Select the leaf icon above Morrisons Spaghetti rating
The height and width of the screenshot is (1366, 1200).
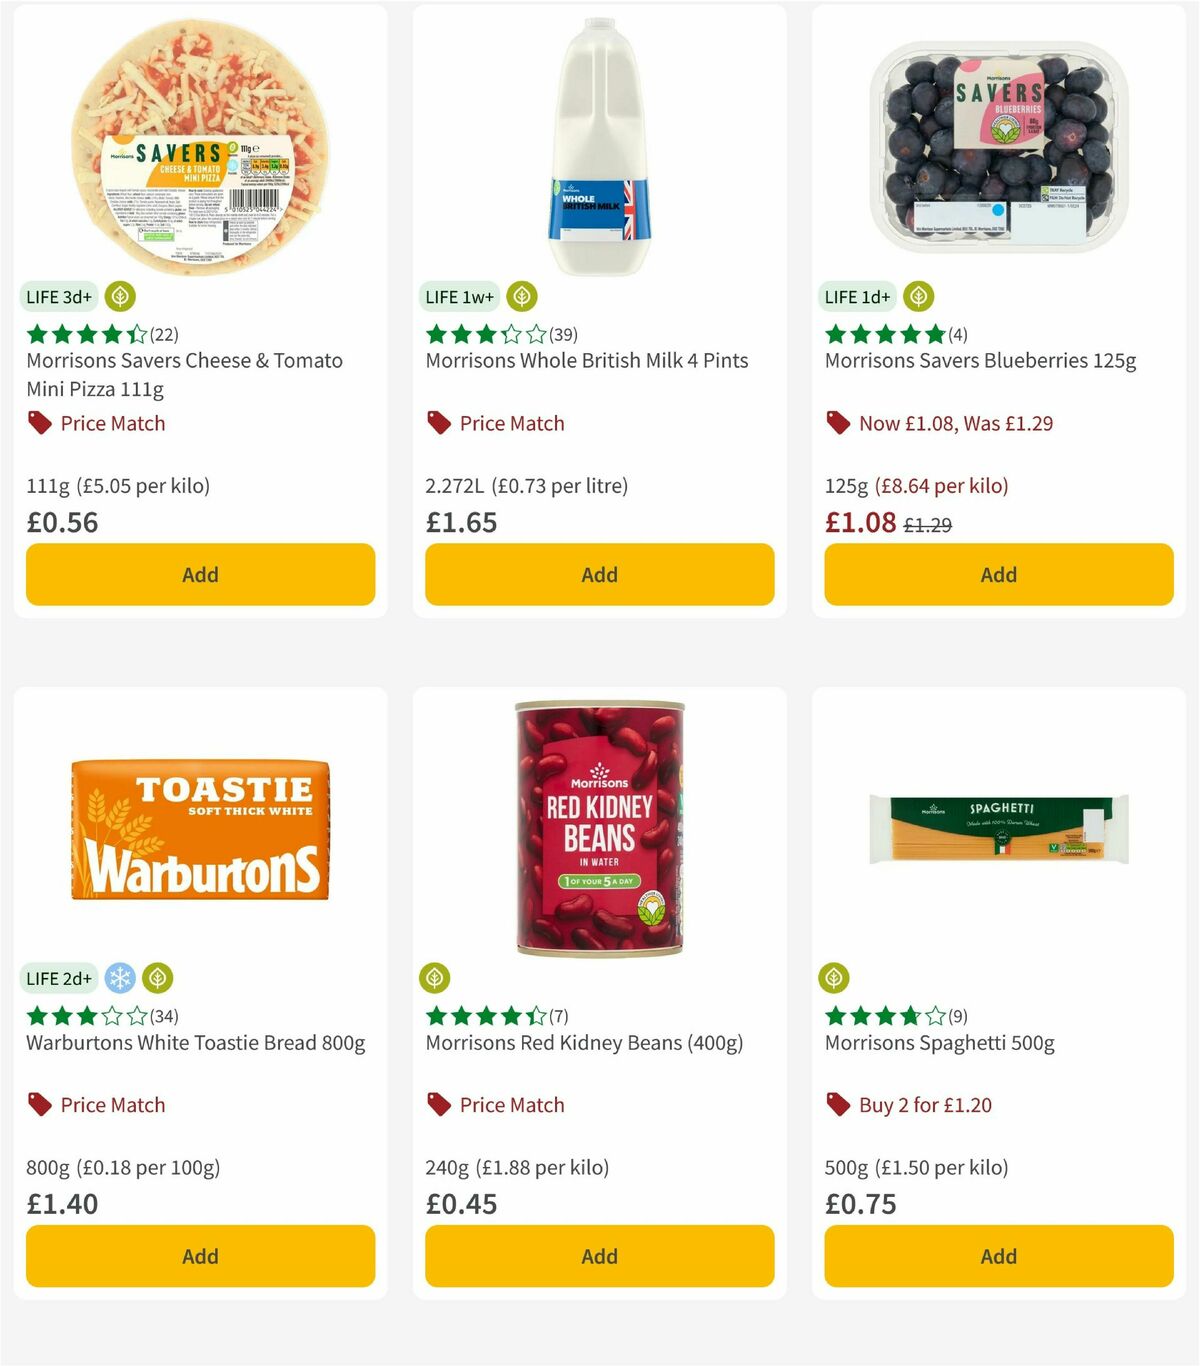[x=832, y=978]
